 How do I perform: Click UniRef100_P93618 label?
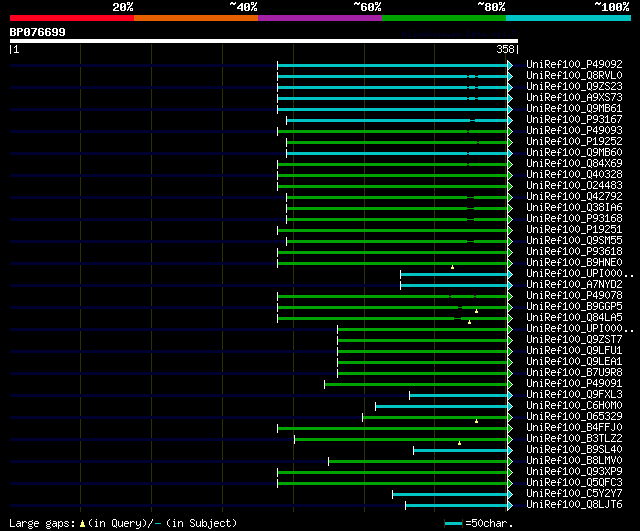click(x=574, y=252)
